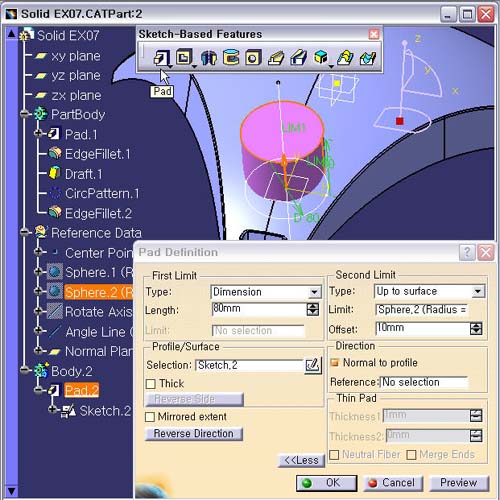Toggle the Normal to profile checkbox
This screenshot has width=500, height=500.
334,363
